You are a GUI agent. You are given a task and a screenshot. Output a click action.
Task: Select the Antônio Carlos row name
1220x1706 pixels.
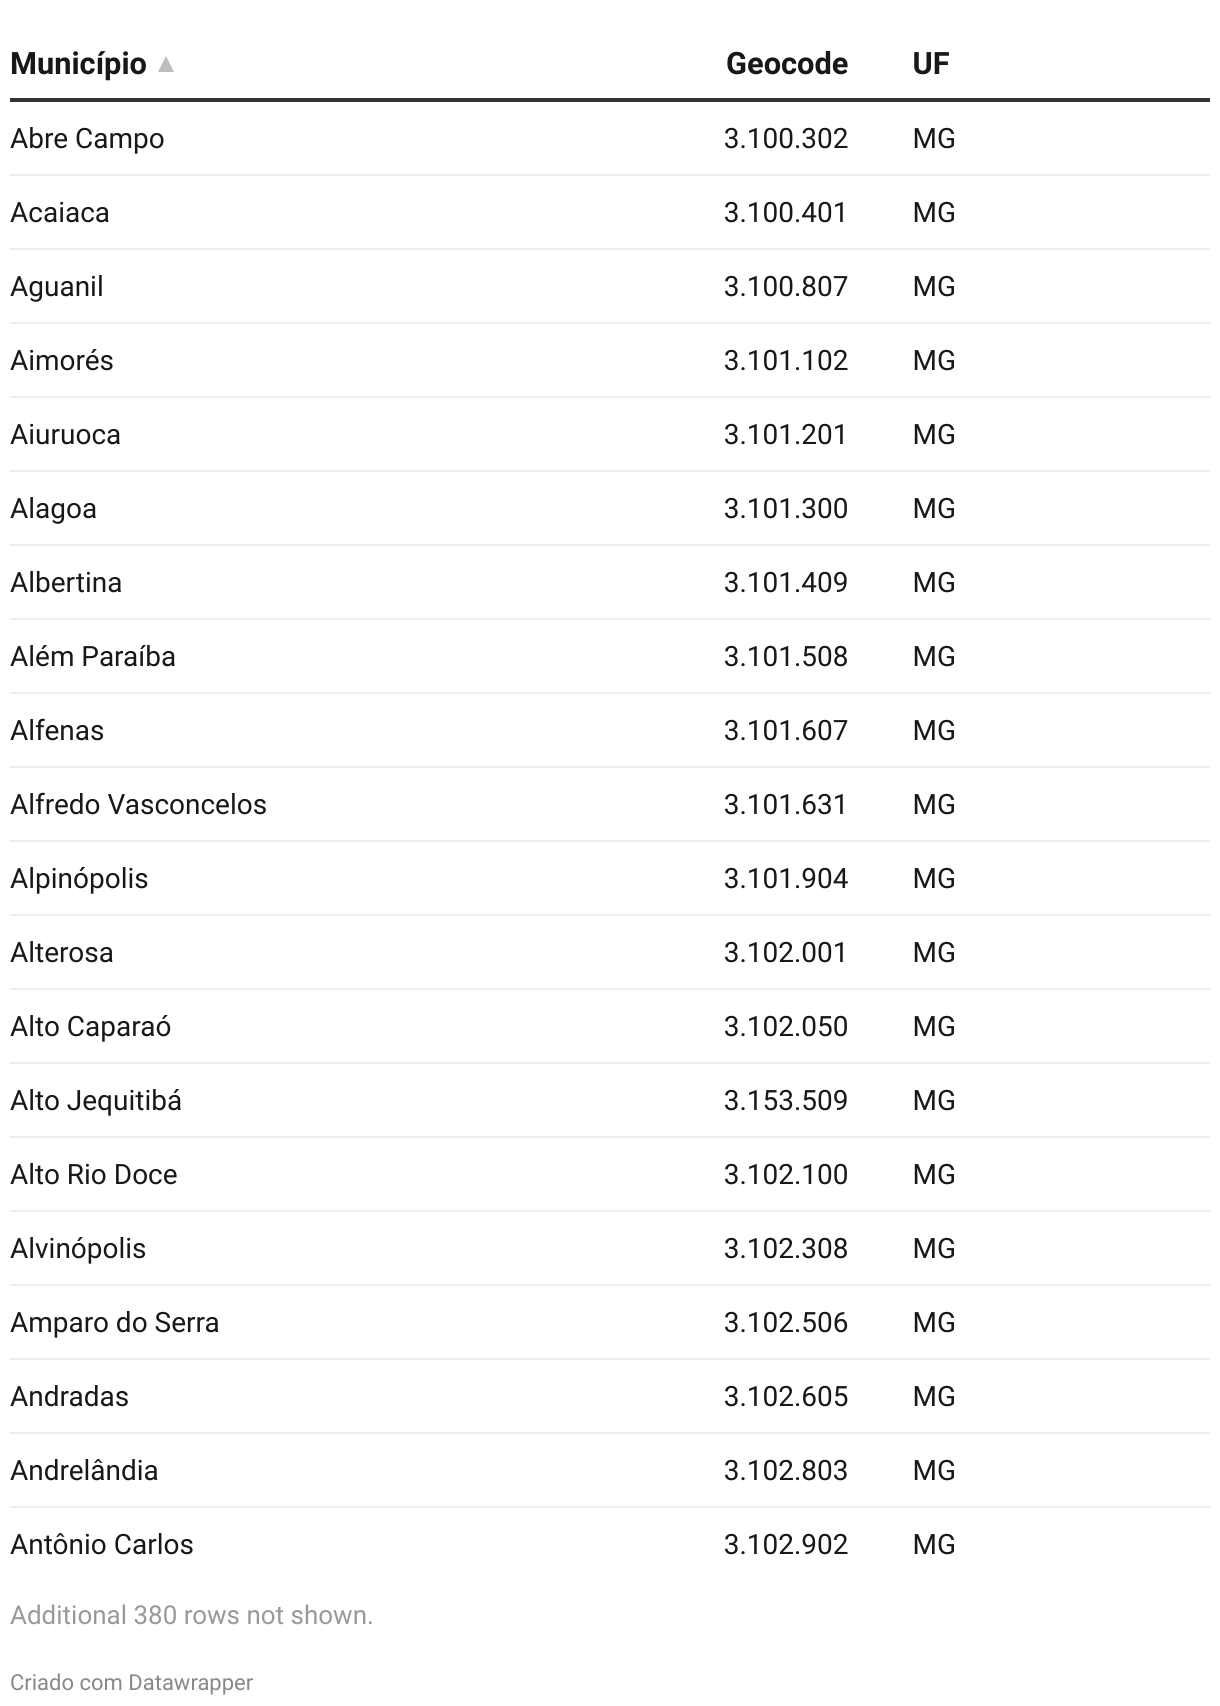(x=102, y=1544)
